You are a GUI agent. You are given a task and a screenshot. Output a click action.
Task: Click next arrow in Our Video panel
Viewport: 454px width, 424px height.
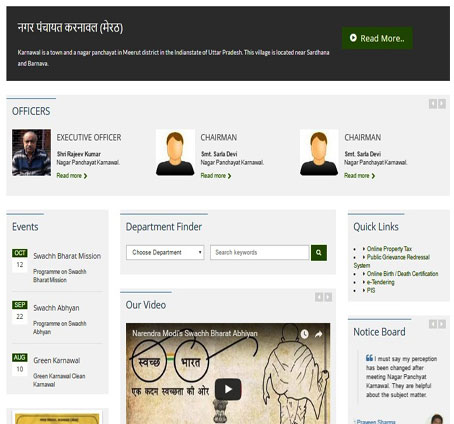[328, 297]
